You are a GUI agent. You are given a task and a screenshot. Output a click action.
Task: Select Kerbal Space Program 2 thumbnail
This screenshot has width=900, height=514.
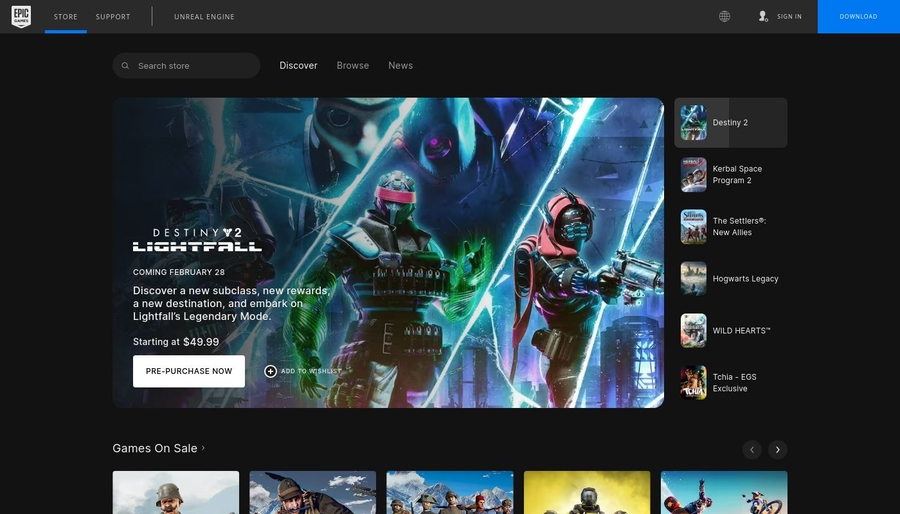point(694,174)
